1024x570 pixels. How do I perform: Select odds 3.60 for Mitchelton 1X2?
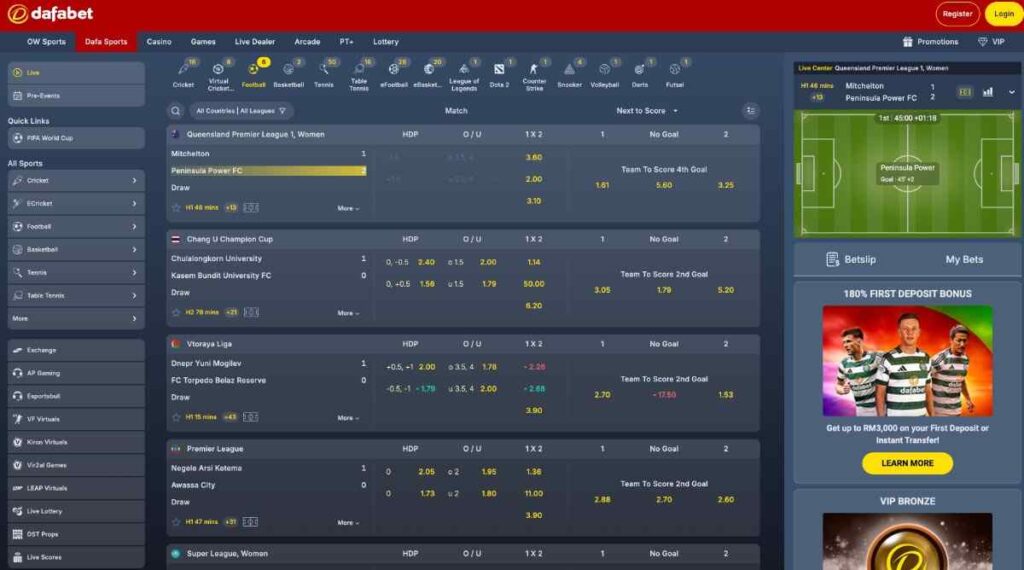point(534,157)
